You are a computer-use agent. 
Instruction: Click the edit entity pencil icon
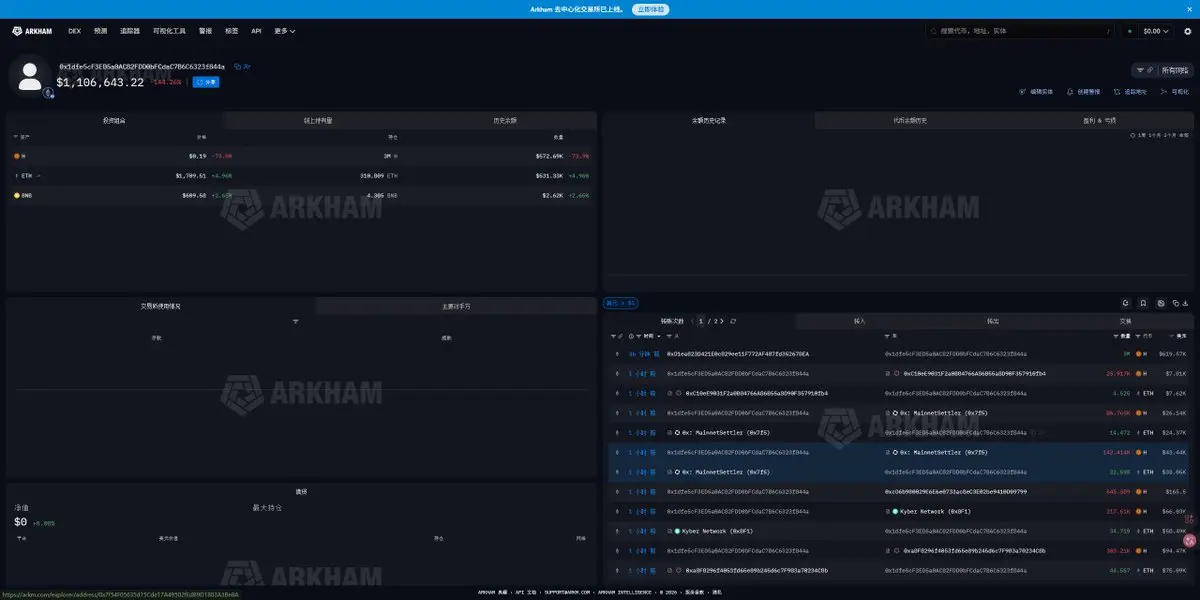click(1022, 92)
